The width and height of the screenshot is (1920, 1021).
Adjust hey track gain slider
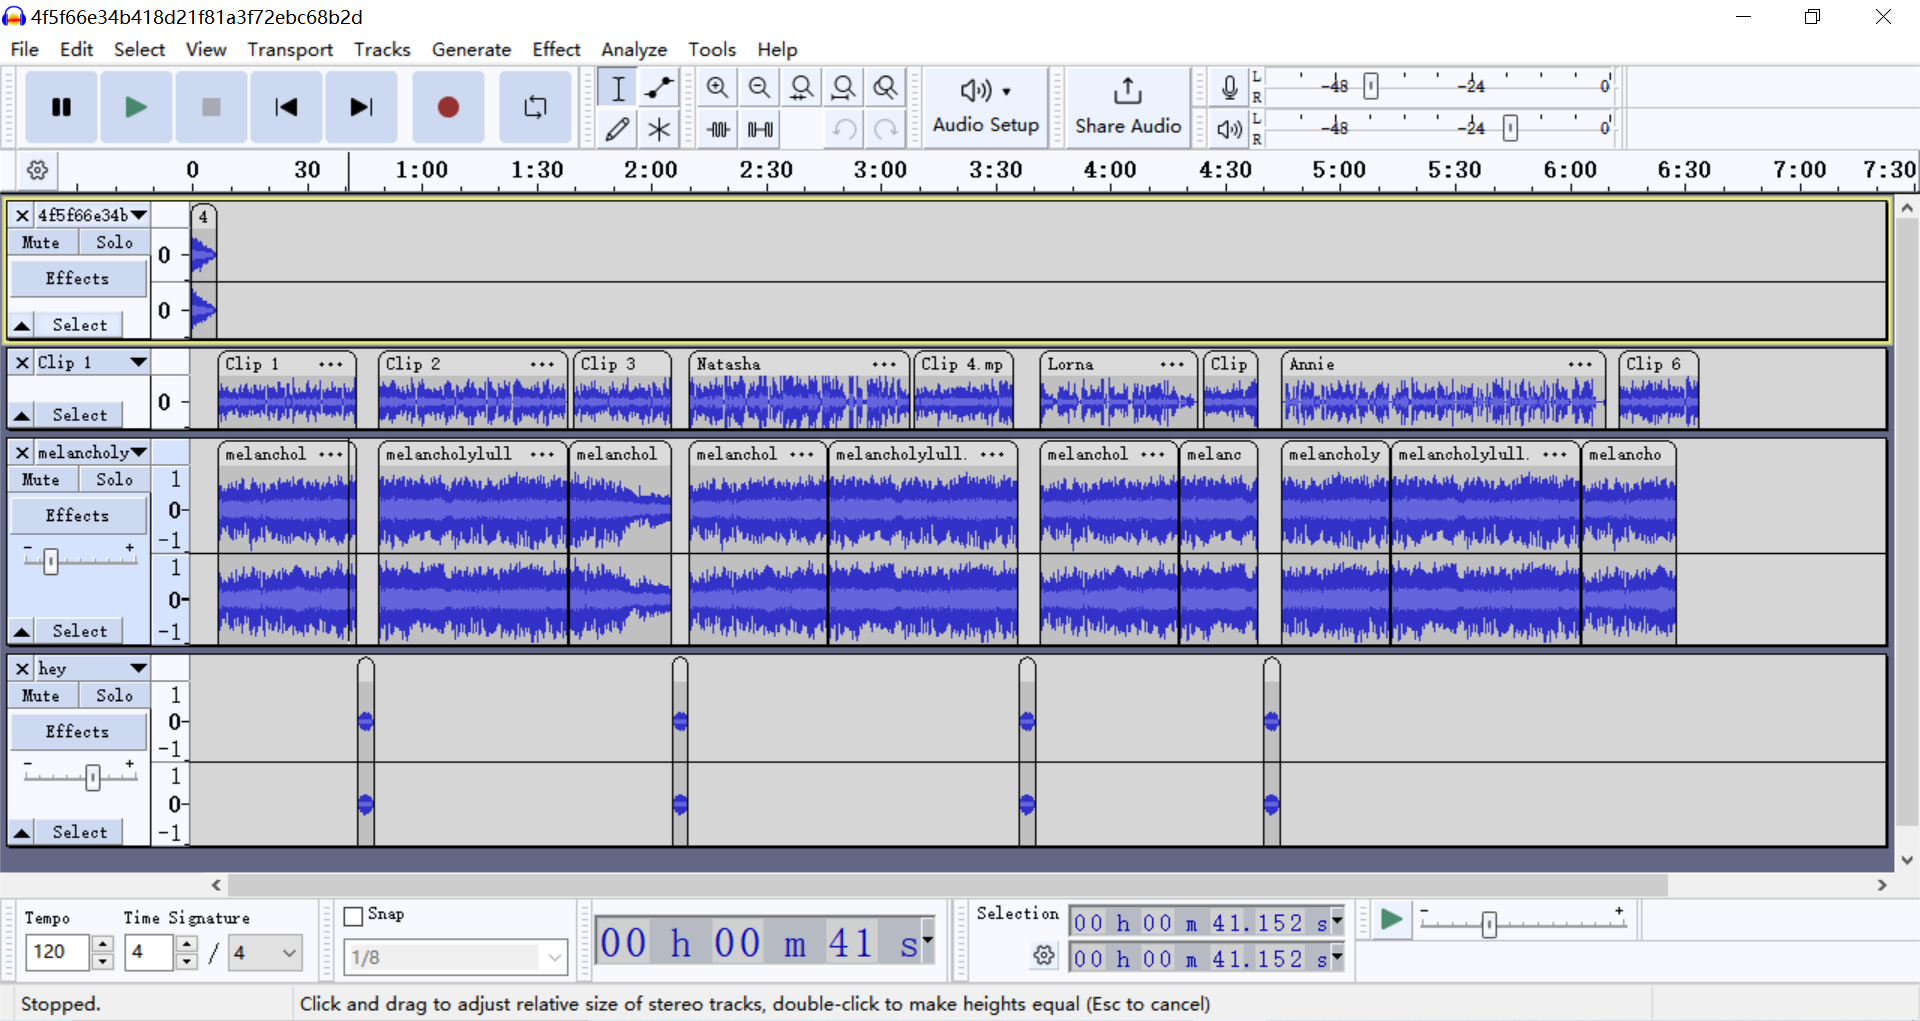93,777
